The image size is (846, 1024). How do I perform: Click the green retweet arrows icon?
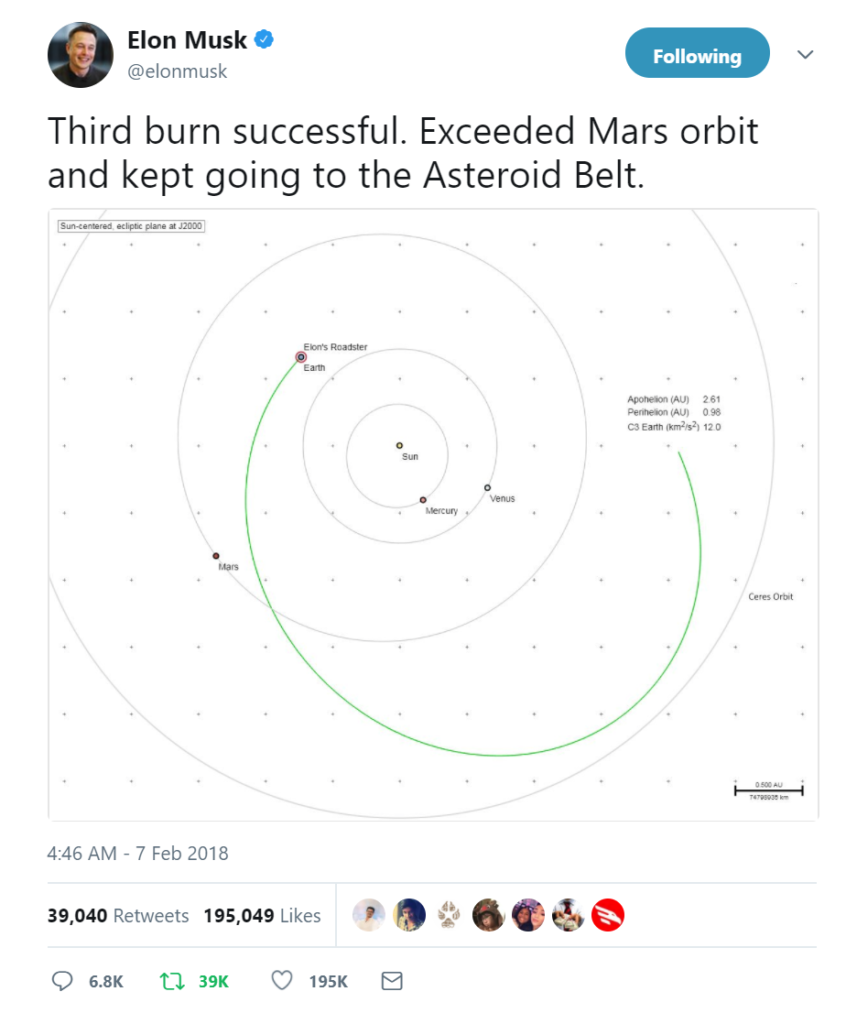(172, 981)
